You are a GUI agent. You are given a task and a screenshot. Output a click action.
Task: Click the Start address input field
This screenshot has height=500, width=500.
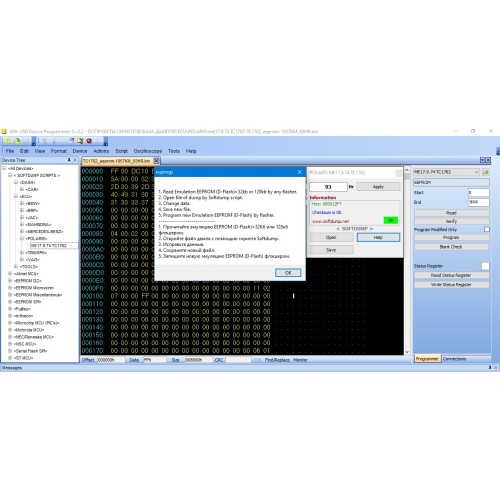[x=478, y=193]
